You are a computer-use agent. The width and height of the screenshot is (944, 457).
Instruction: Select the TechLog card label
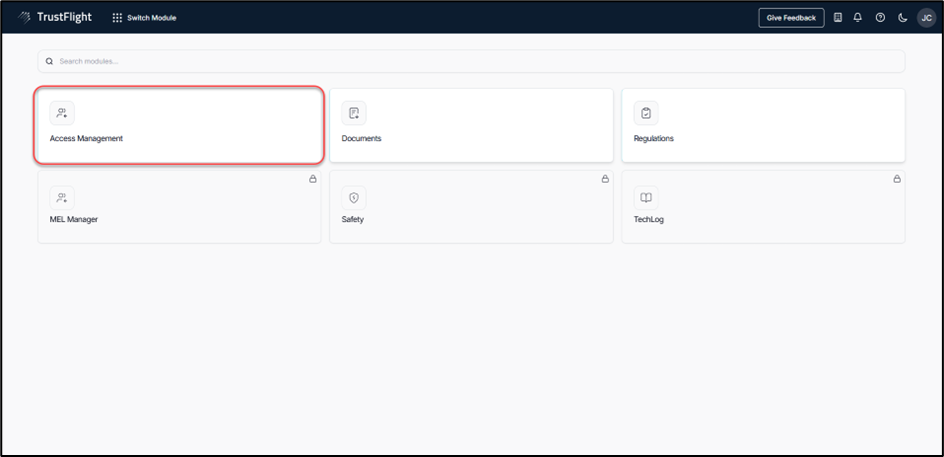tap(648, 220)
